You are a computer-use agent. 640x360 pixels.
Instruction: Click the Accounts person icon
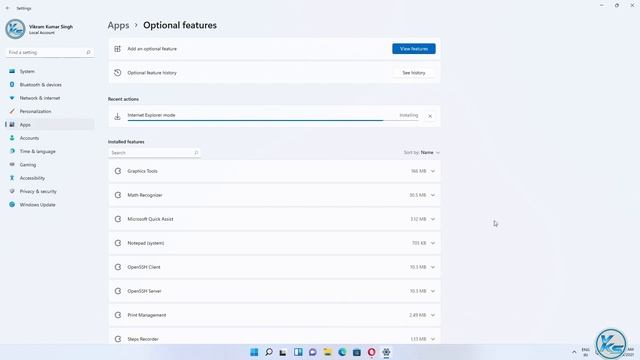(12, 138)
